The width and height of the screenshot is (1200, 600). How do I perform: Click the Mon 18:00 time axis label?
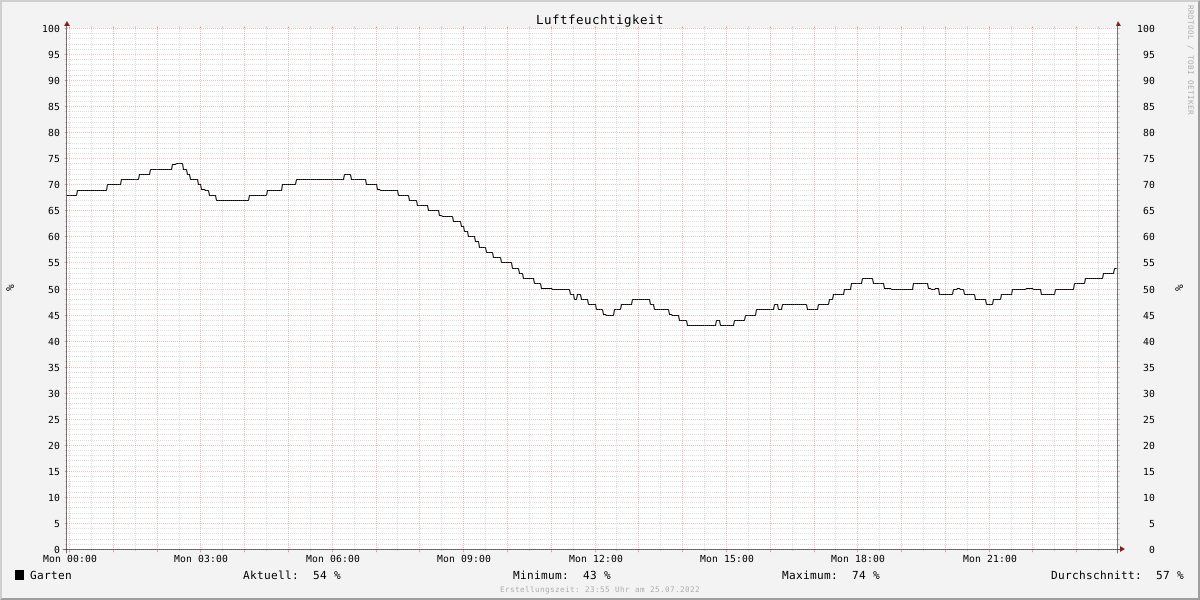pyautogui.click(x=858, y=559)
